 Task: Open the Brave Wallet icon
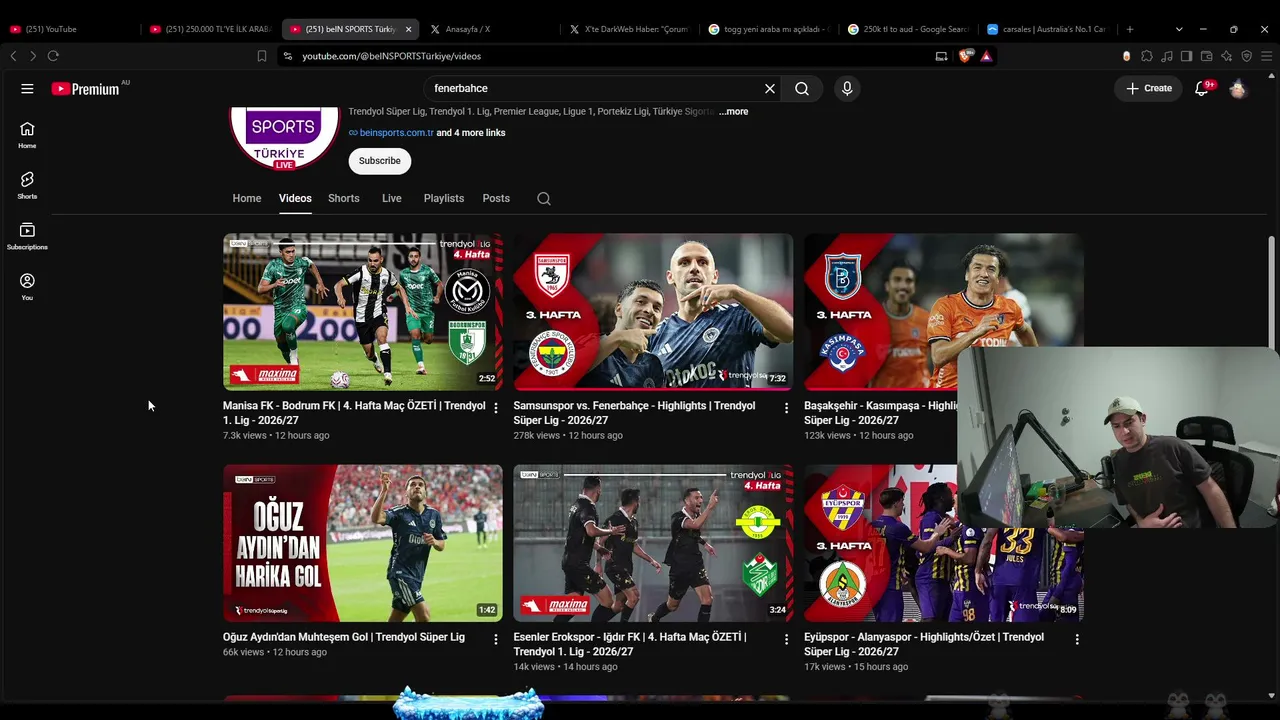coord(1206,56)
